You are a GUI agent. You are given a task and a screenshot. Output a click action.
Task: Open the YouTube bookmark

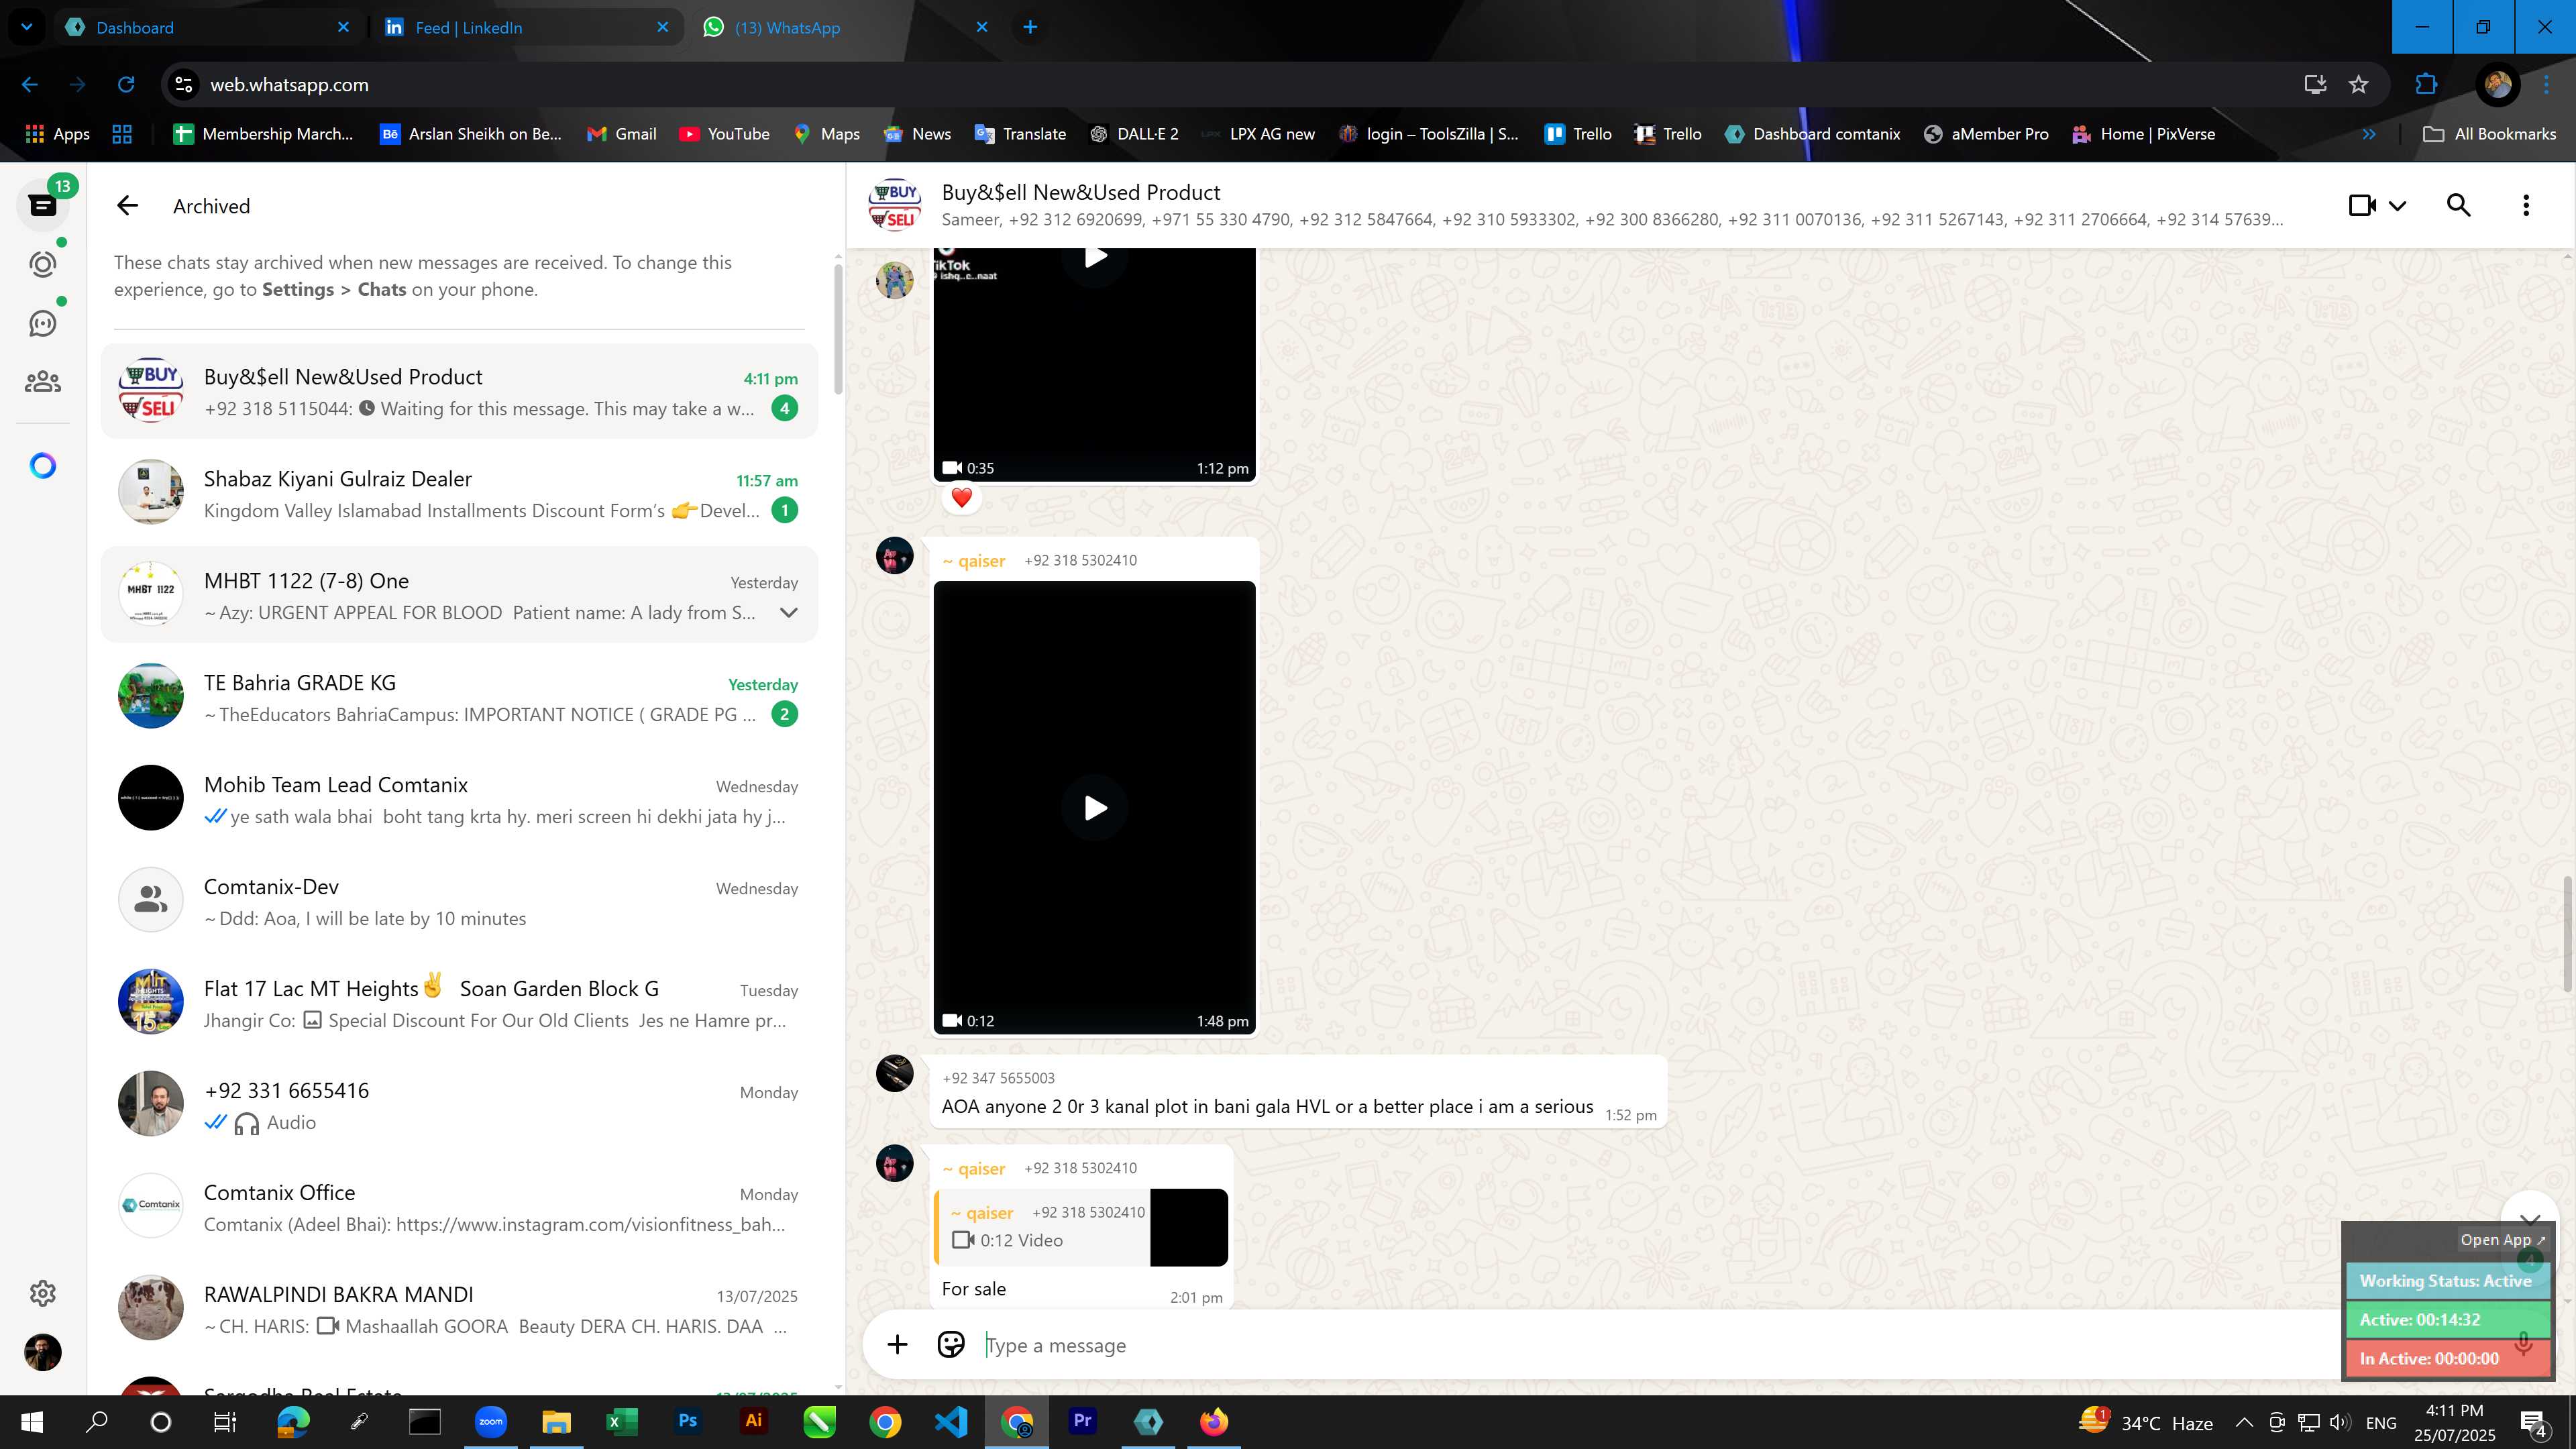pos(724,134)
